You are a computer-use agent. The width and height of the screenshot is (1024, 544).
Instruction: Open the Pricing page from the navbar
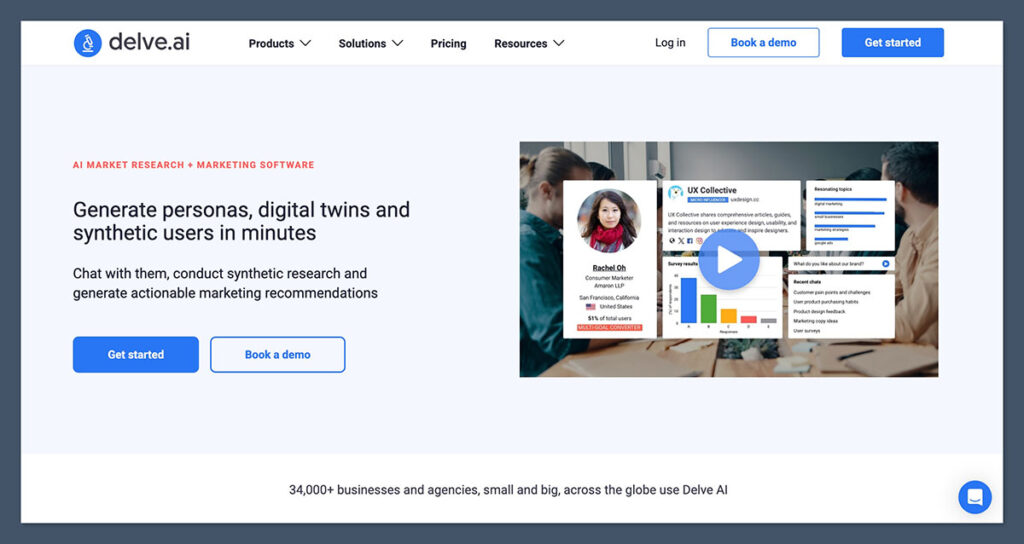click(x=448, y=43)
